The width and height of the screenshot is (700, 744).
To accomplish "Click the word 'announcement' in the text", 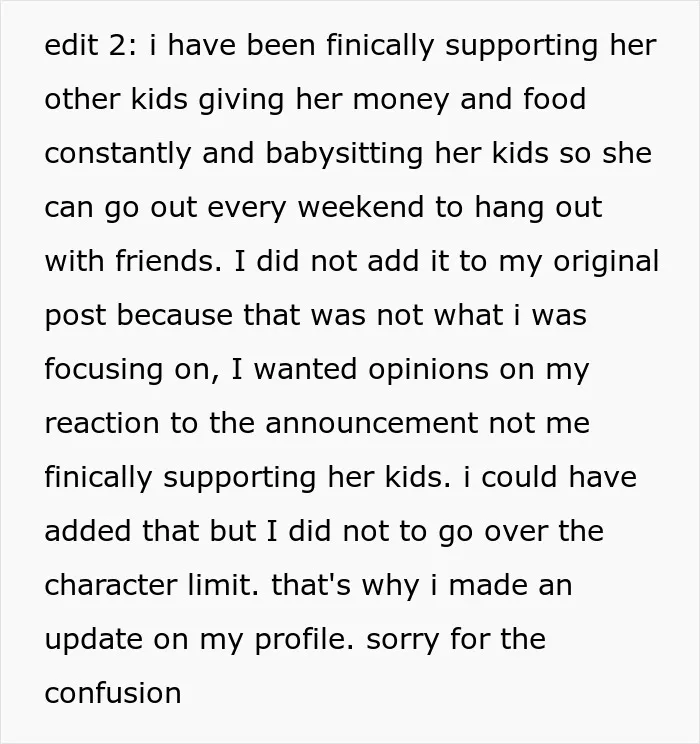I will pyautogui.click(x=372, y=423).
